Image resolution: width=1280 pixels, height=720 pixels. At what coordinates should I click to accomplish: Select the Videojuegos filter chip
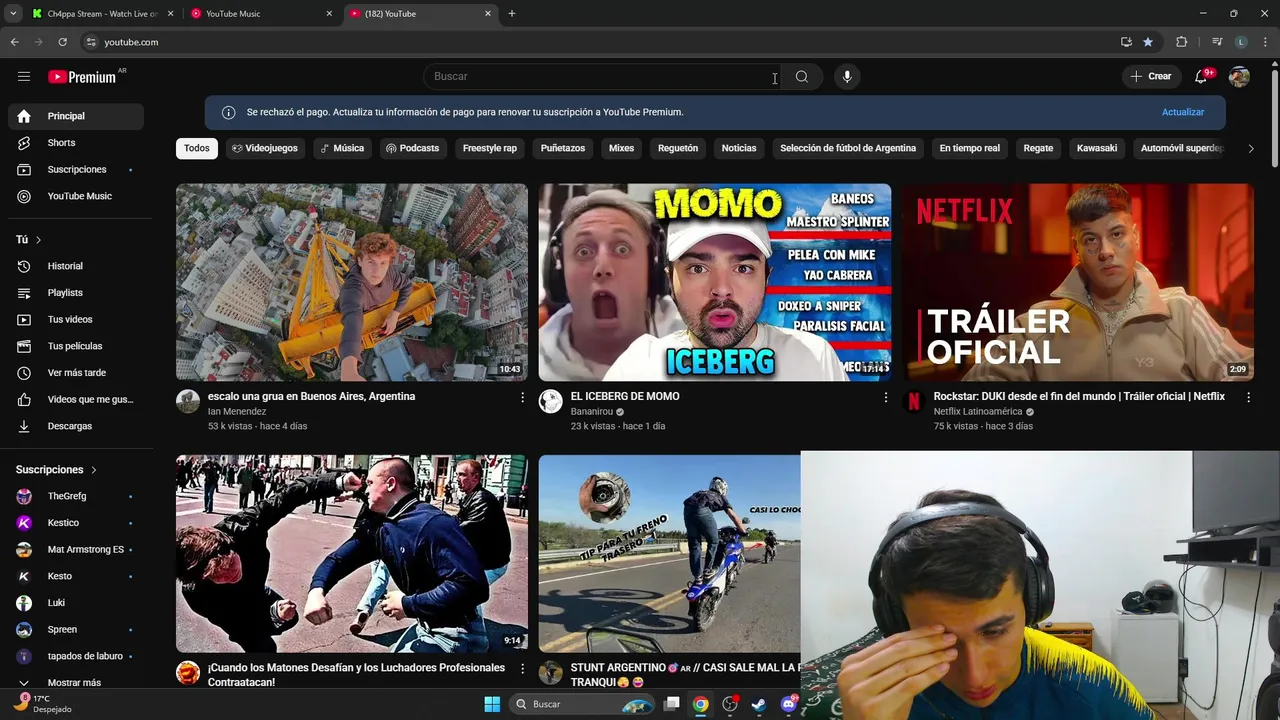pos(265,148)
